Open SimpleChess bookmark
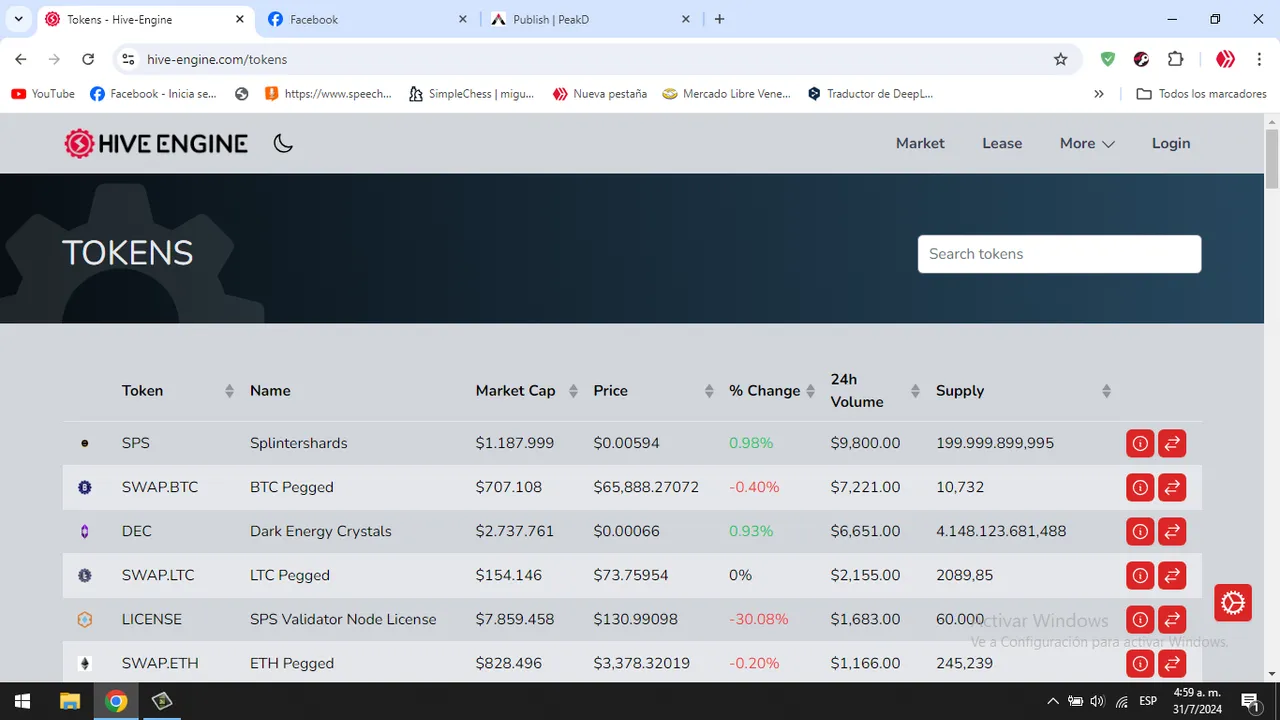Screen dimensions: 1280x720 [x=472, y=94]
